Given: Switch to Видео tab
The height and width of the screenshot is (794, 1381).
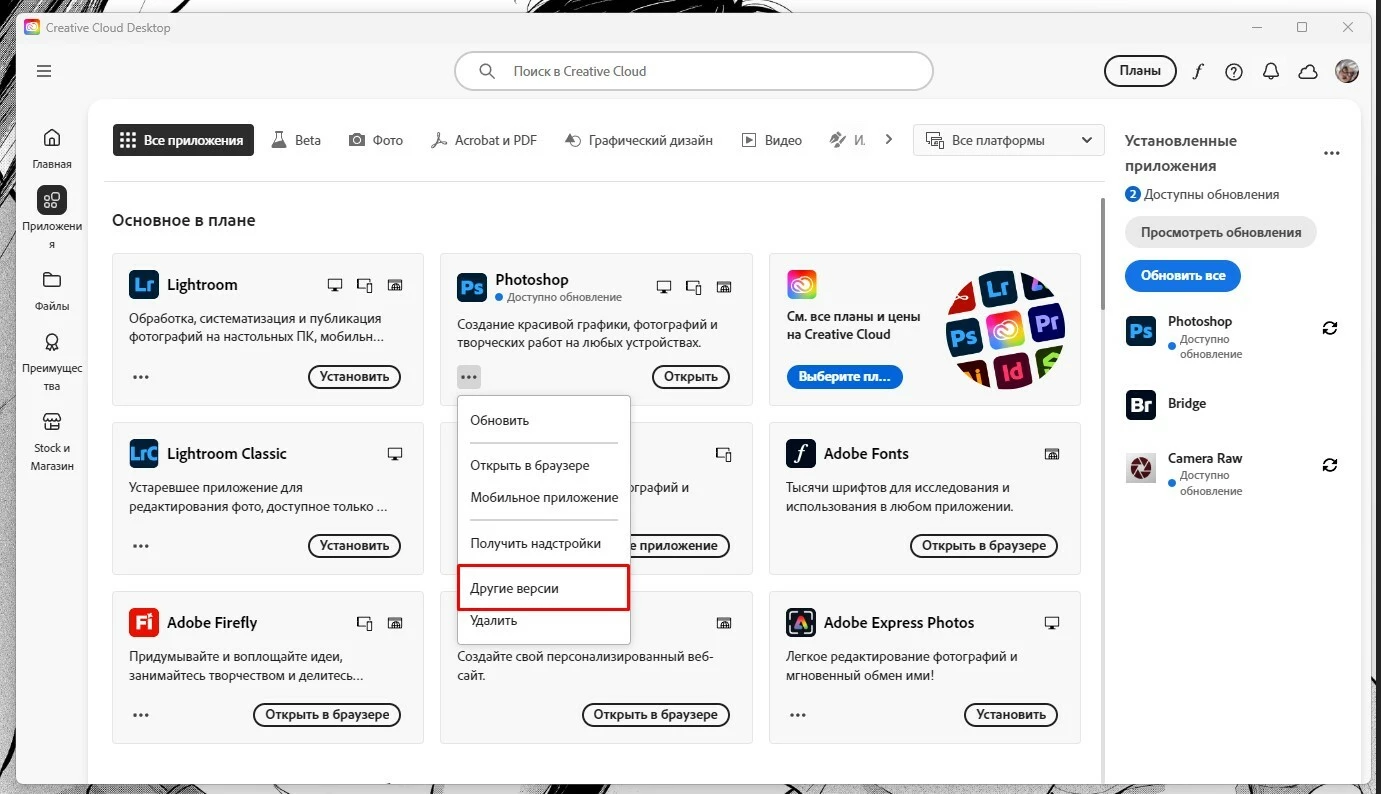Looking at the screenshot, I should coord(772,140).
